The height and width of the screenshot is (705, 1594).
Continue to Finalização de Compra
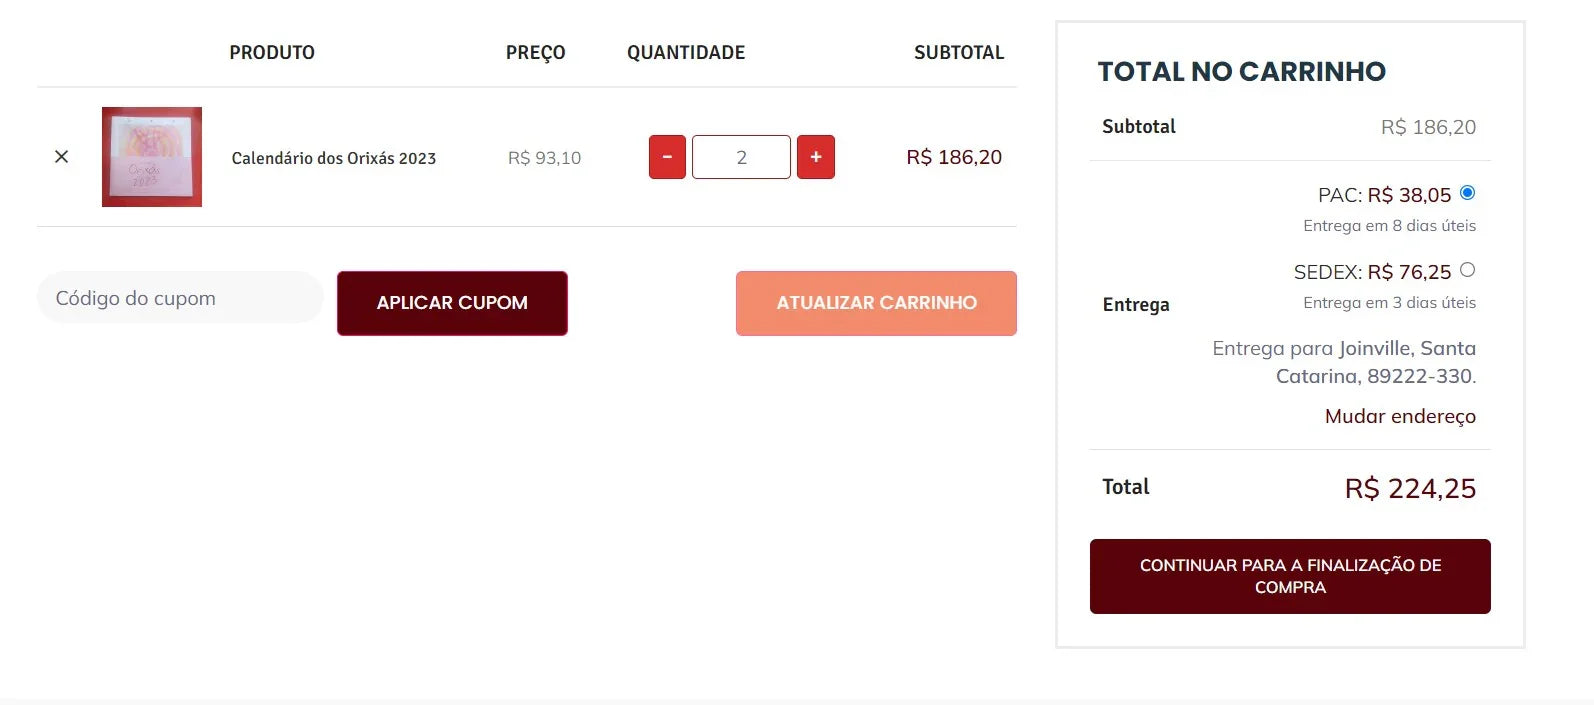click(1290, 576)
